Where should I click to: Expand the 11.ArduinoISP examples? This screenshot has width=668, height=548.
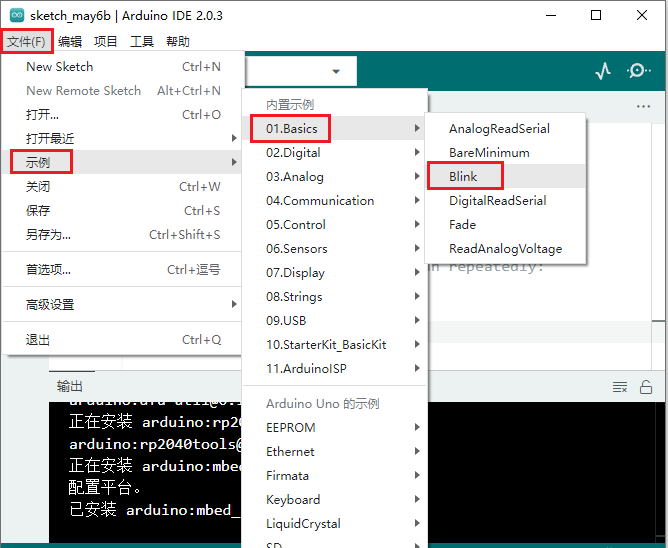(x=334, y=369)
